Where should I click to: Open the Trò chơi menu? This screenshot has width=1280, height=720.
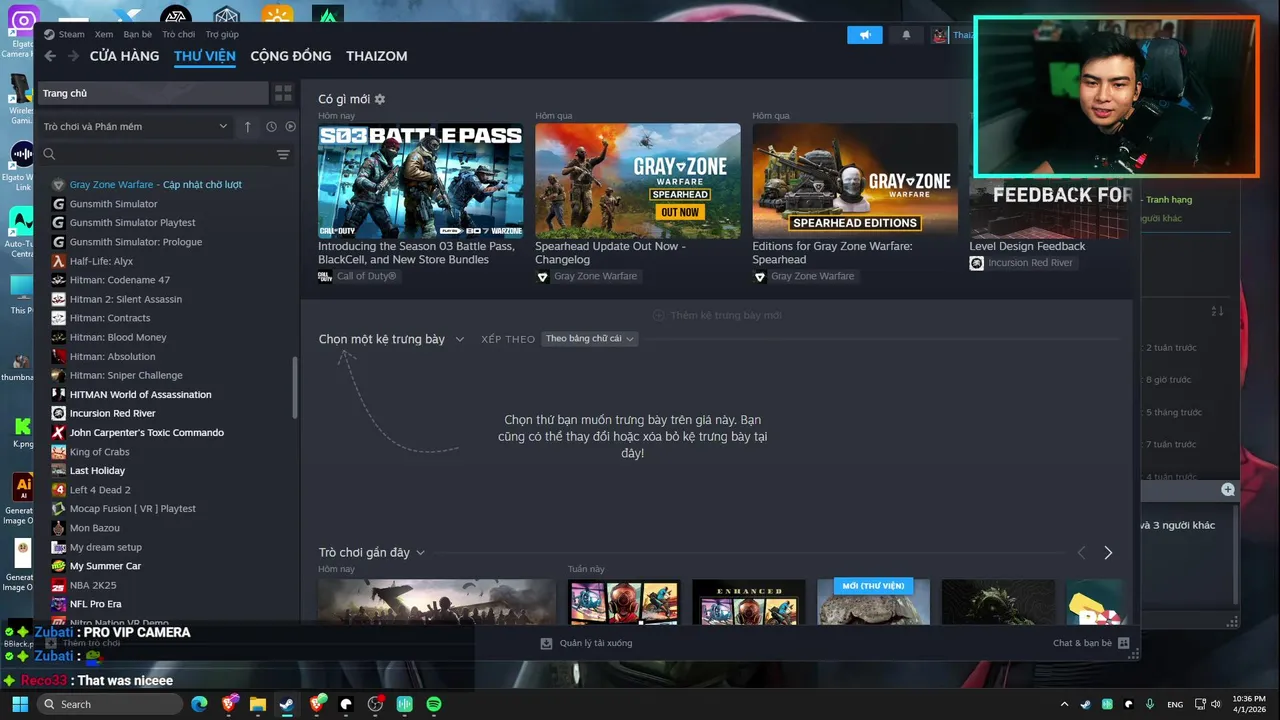(x=179, y=34)
